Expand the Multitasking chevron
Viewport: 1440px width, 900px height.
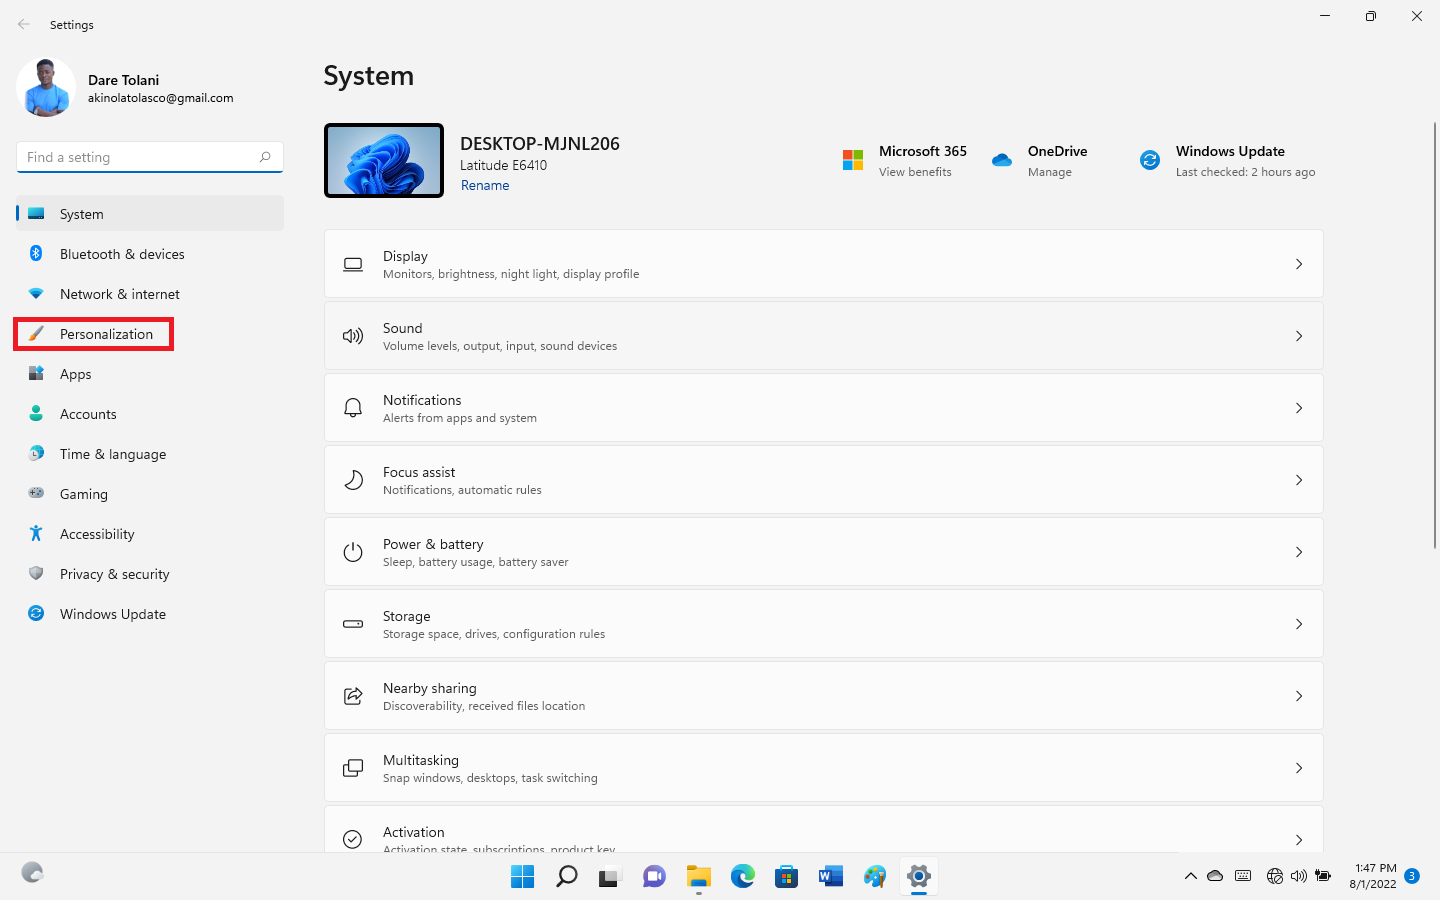[1299, 768]
